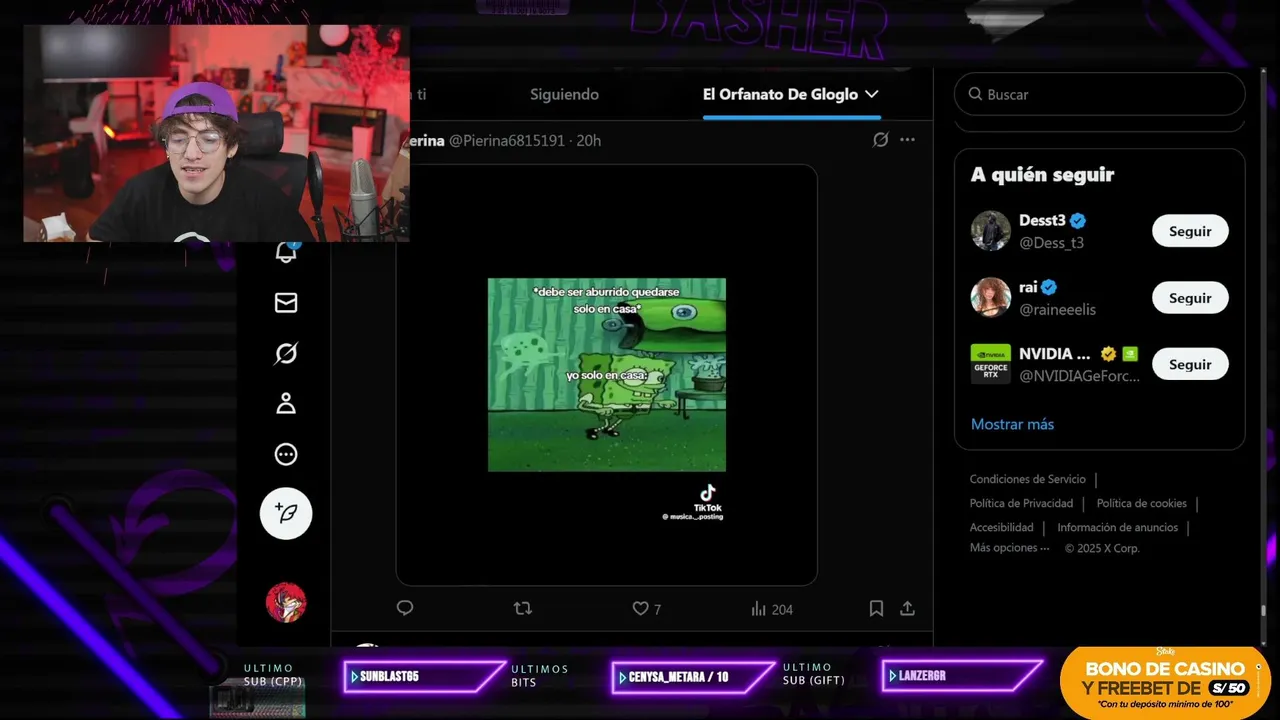Open More options circle in sidebar
This screenshot has width=1280, height=720.
coord(286,454)
